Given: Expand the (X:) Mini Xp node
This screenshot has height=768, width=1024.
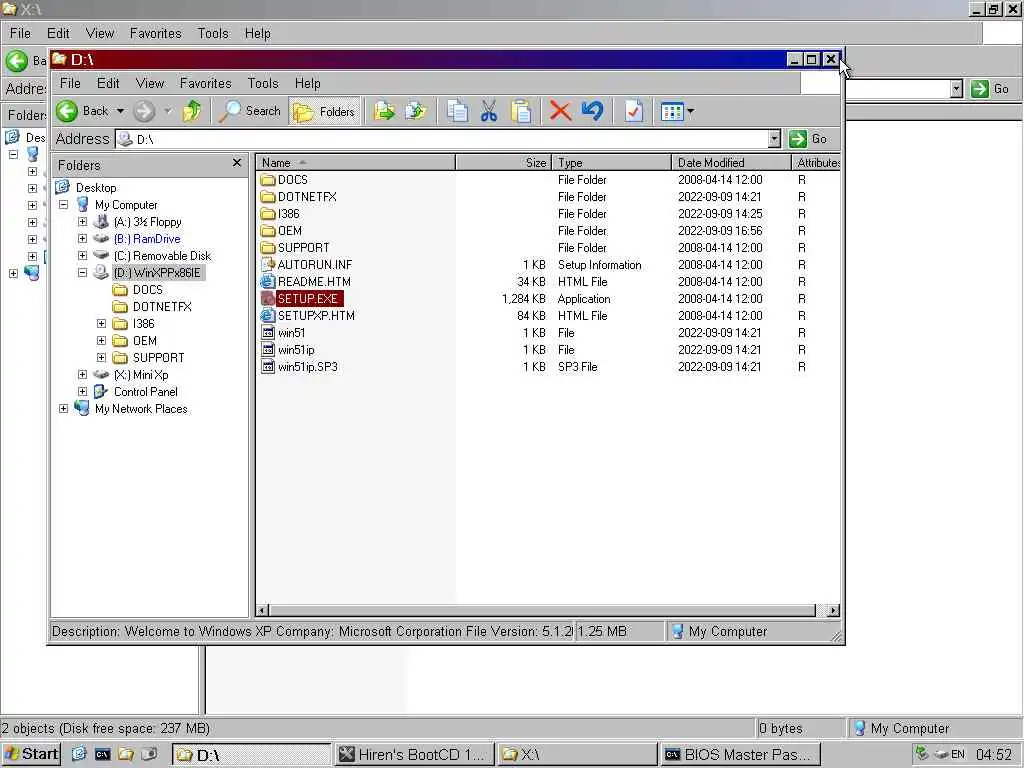Looking at the screenshot, I should (82, 374).
